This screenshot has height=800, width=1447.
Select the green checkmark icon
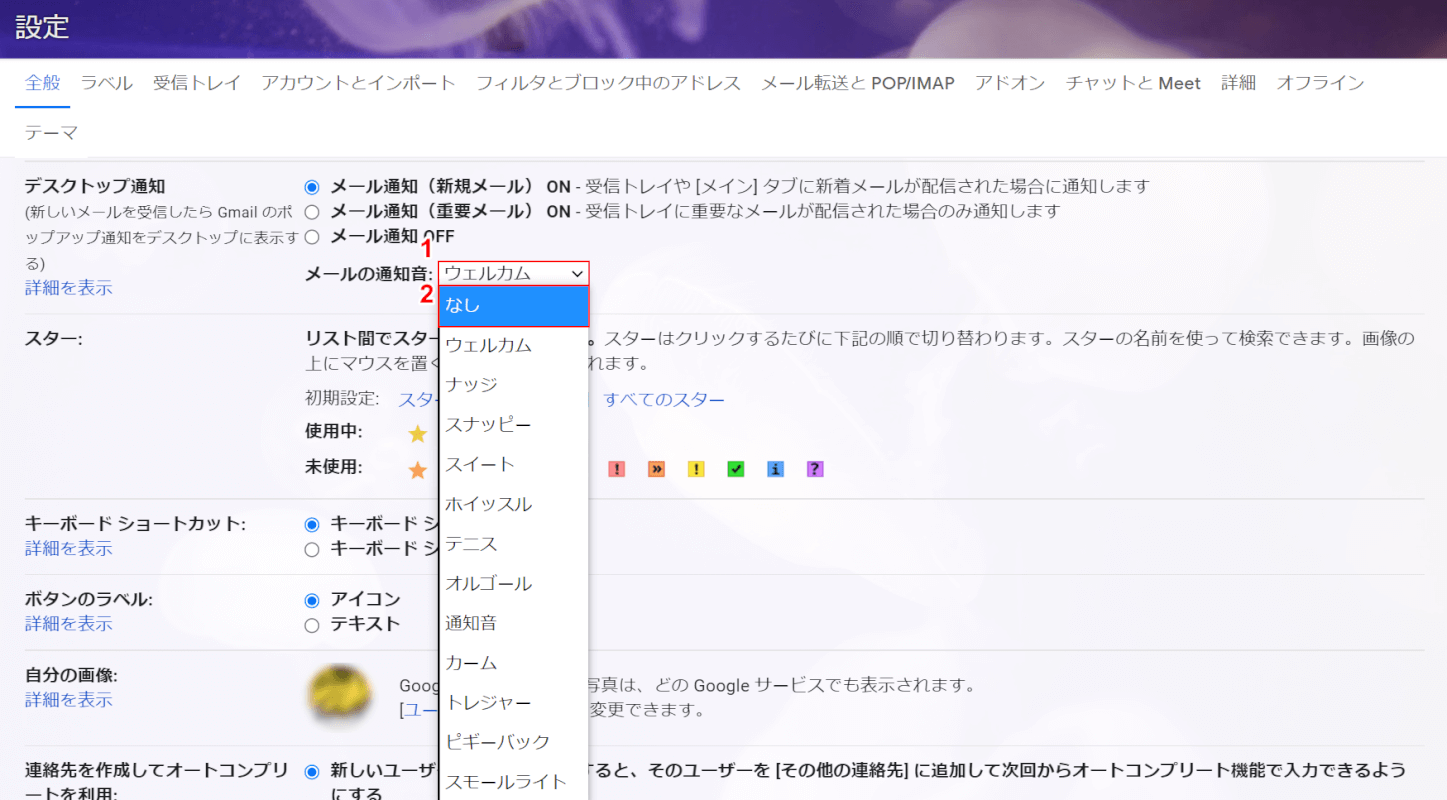(x=736, y=469)
